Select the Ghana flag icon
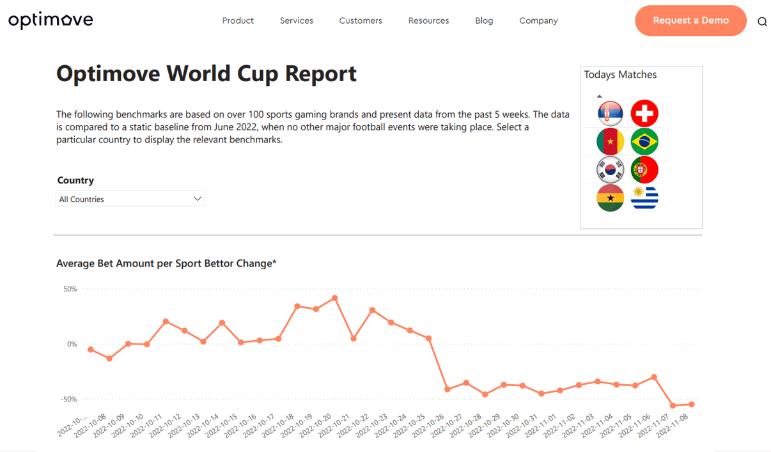This screenshot has width=771, height=452. [x=610, y=198]
